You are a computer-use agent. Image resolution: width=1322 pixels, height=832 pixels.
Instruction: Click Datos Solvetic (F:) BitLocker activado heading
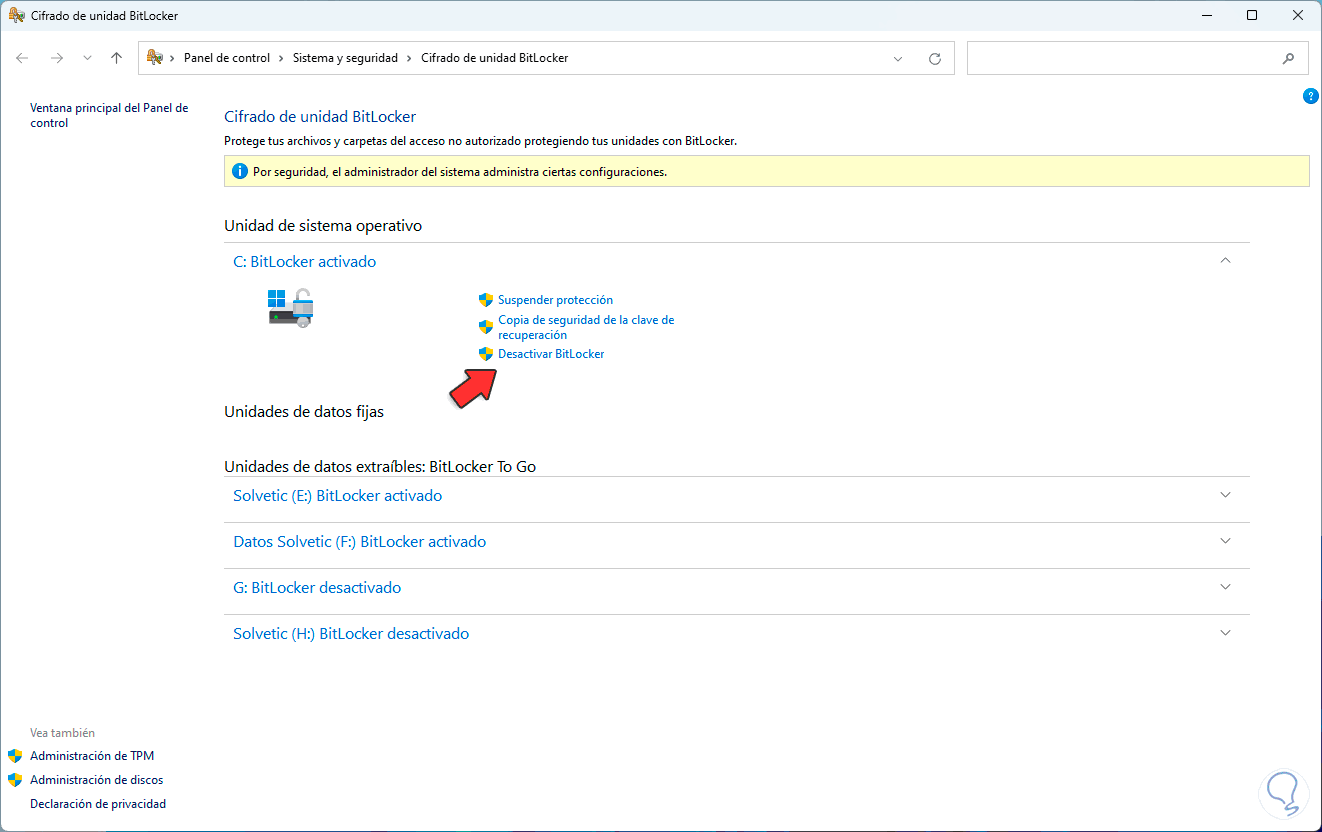[x=359, y=542]
